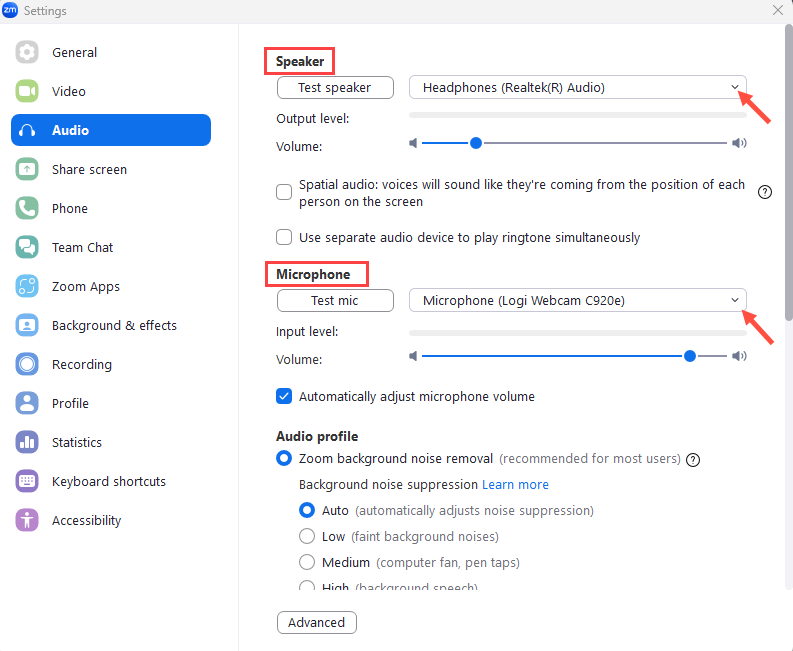Click the microphone volume loud icon
793x651 pixels.
pos(739,356)
